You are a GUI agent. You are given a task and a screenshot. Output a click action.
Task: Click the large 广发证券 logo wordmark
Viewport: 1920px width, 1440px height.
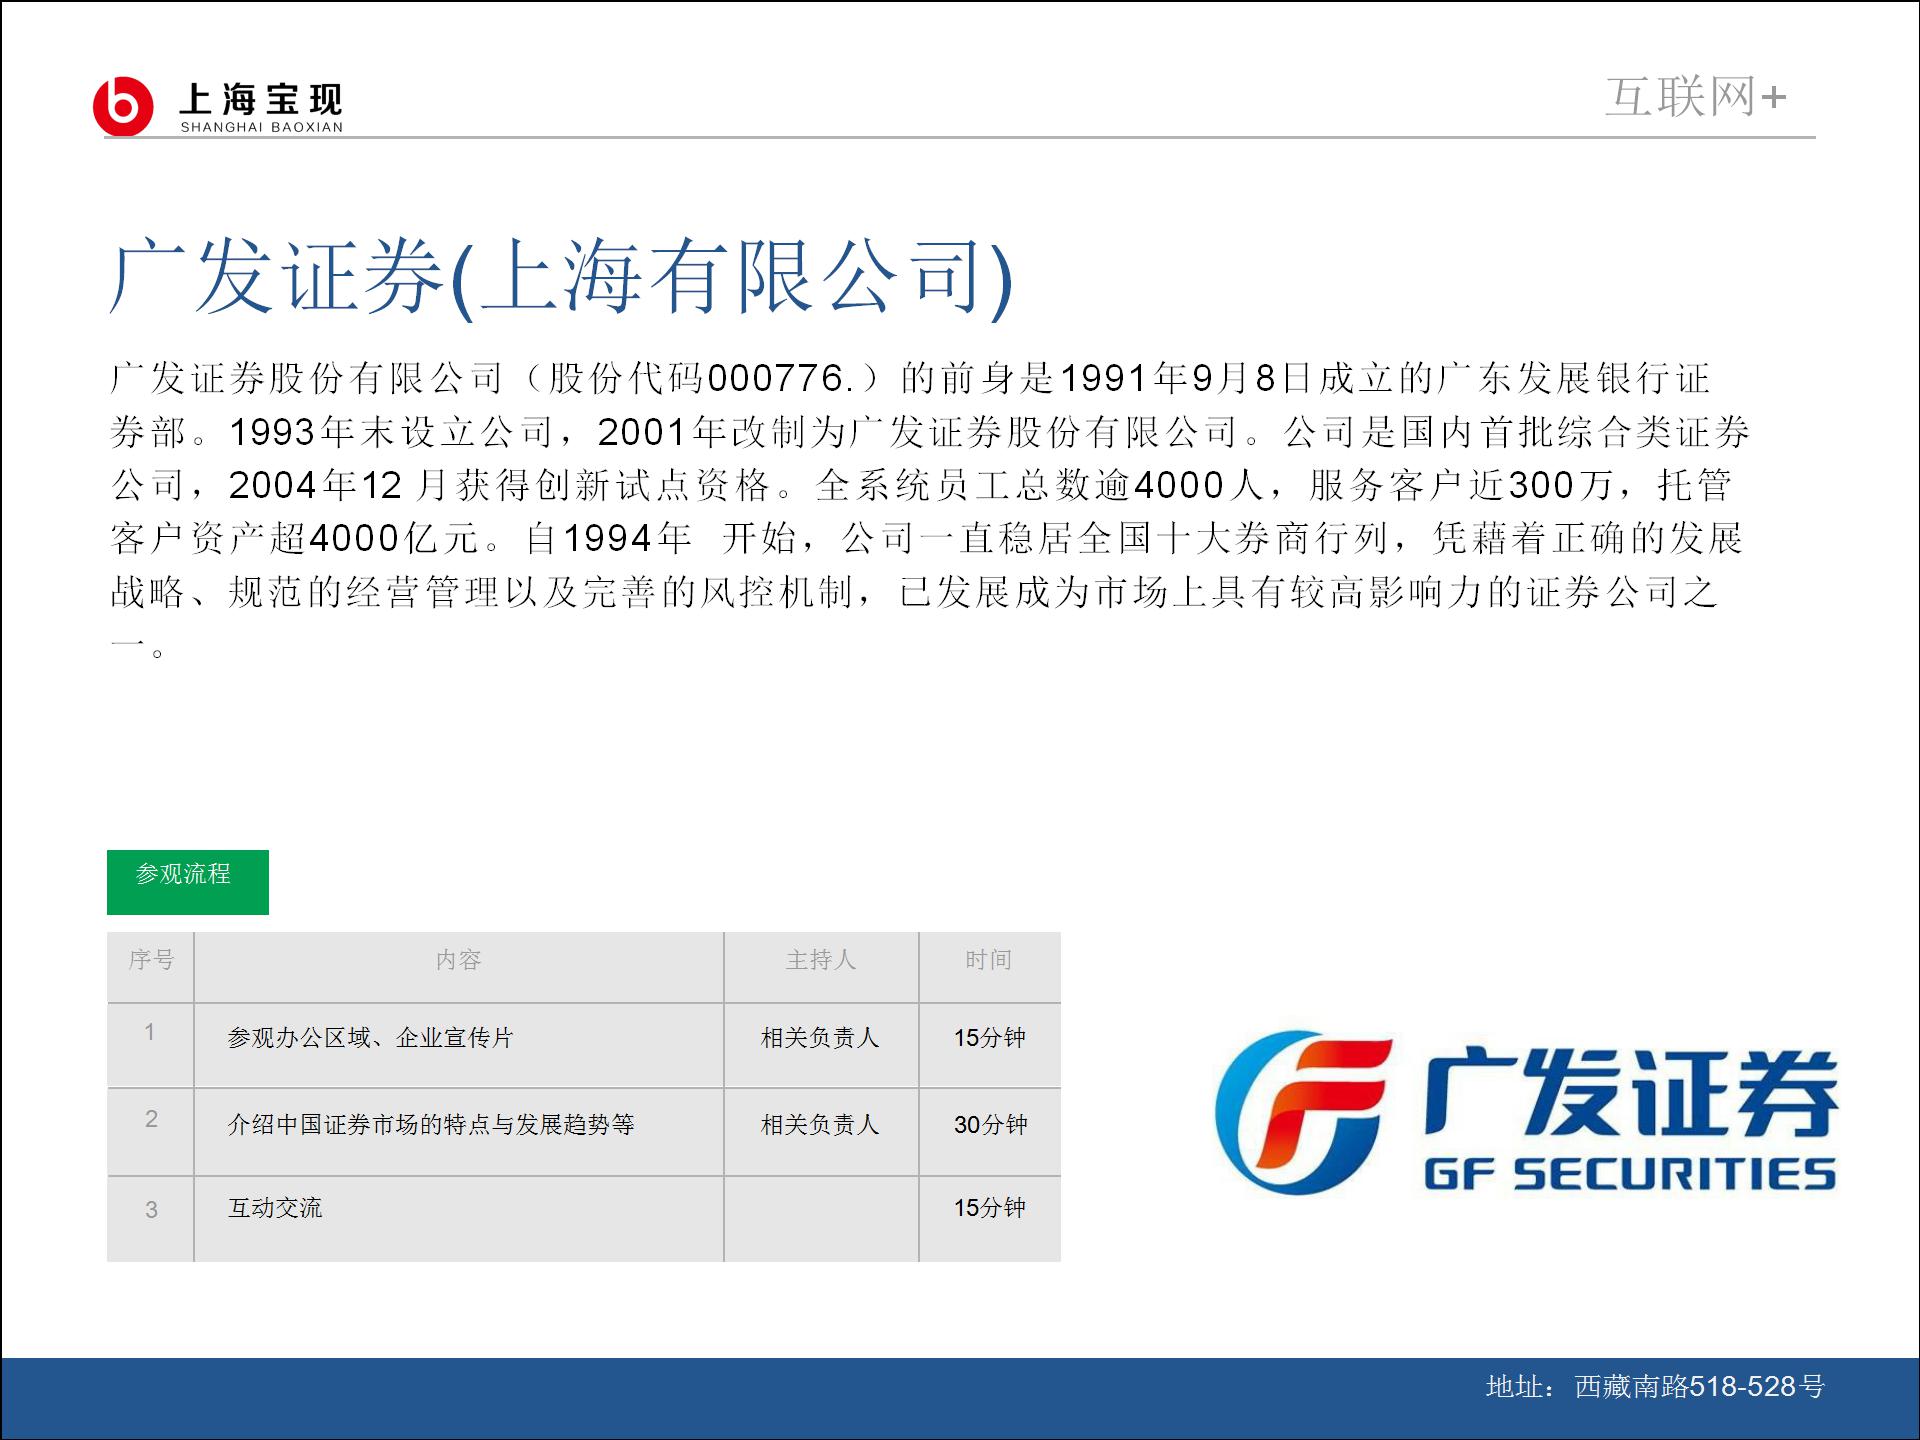1631,1093
